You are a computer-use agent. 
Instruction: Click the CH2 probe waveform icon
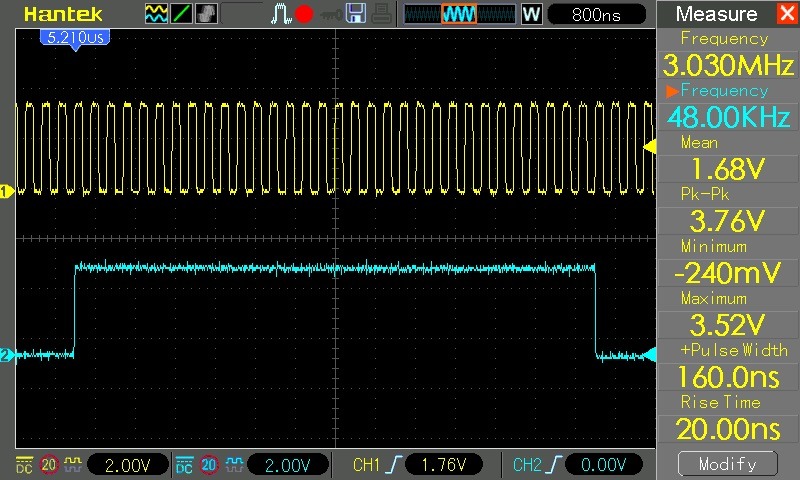[233, 464]
